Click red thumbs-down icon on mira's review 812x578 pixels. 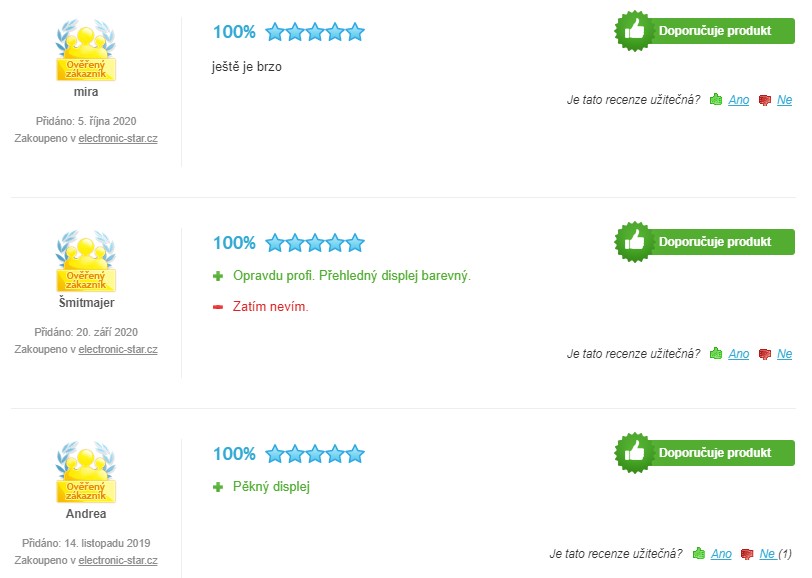coord(764,100)
